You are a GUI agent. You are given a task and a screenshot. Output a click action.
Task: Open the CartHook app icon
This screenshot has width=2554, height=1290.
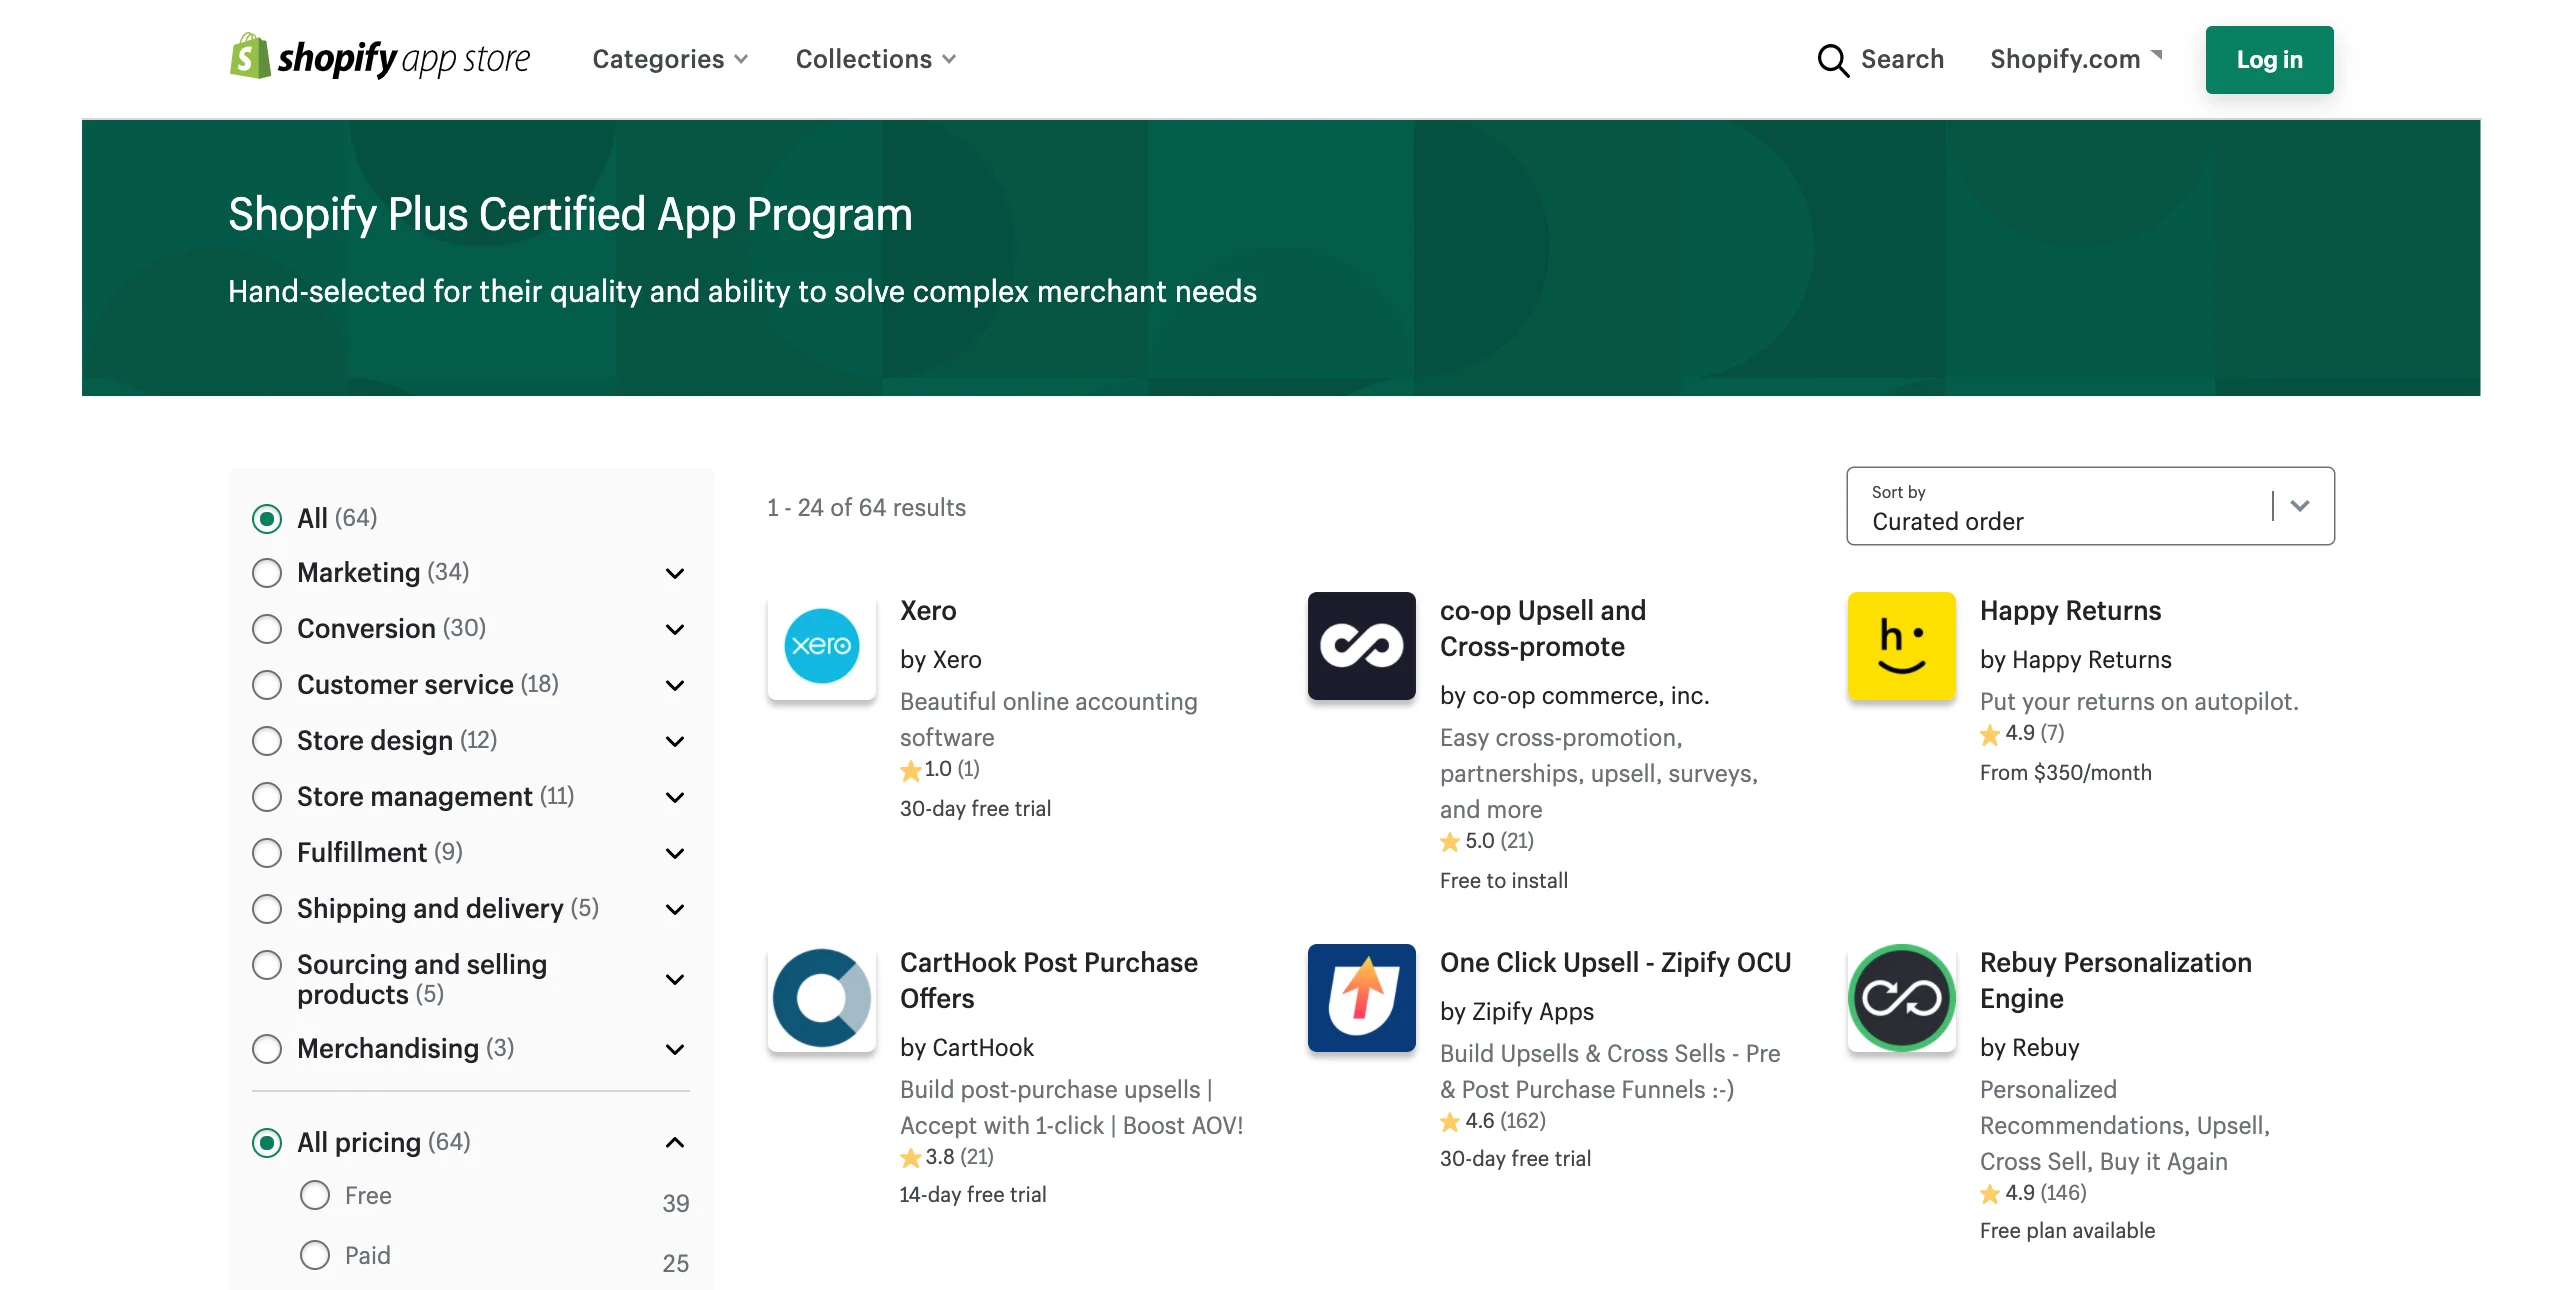[821, 998]
